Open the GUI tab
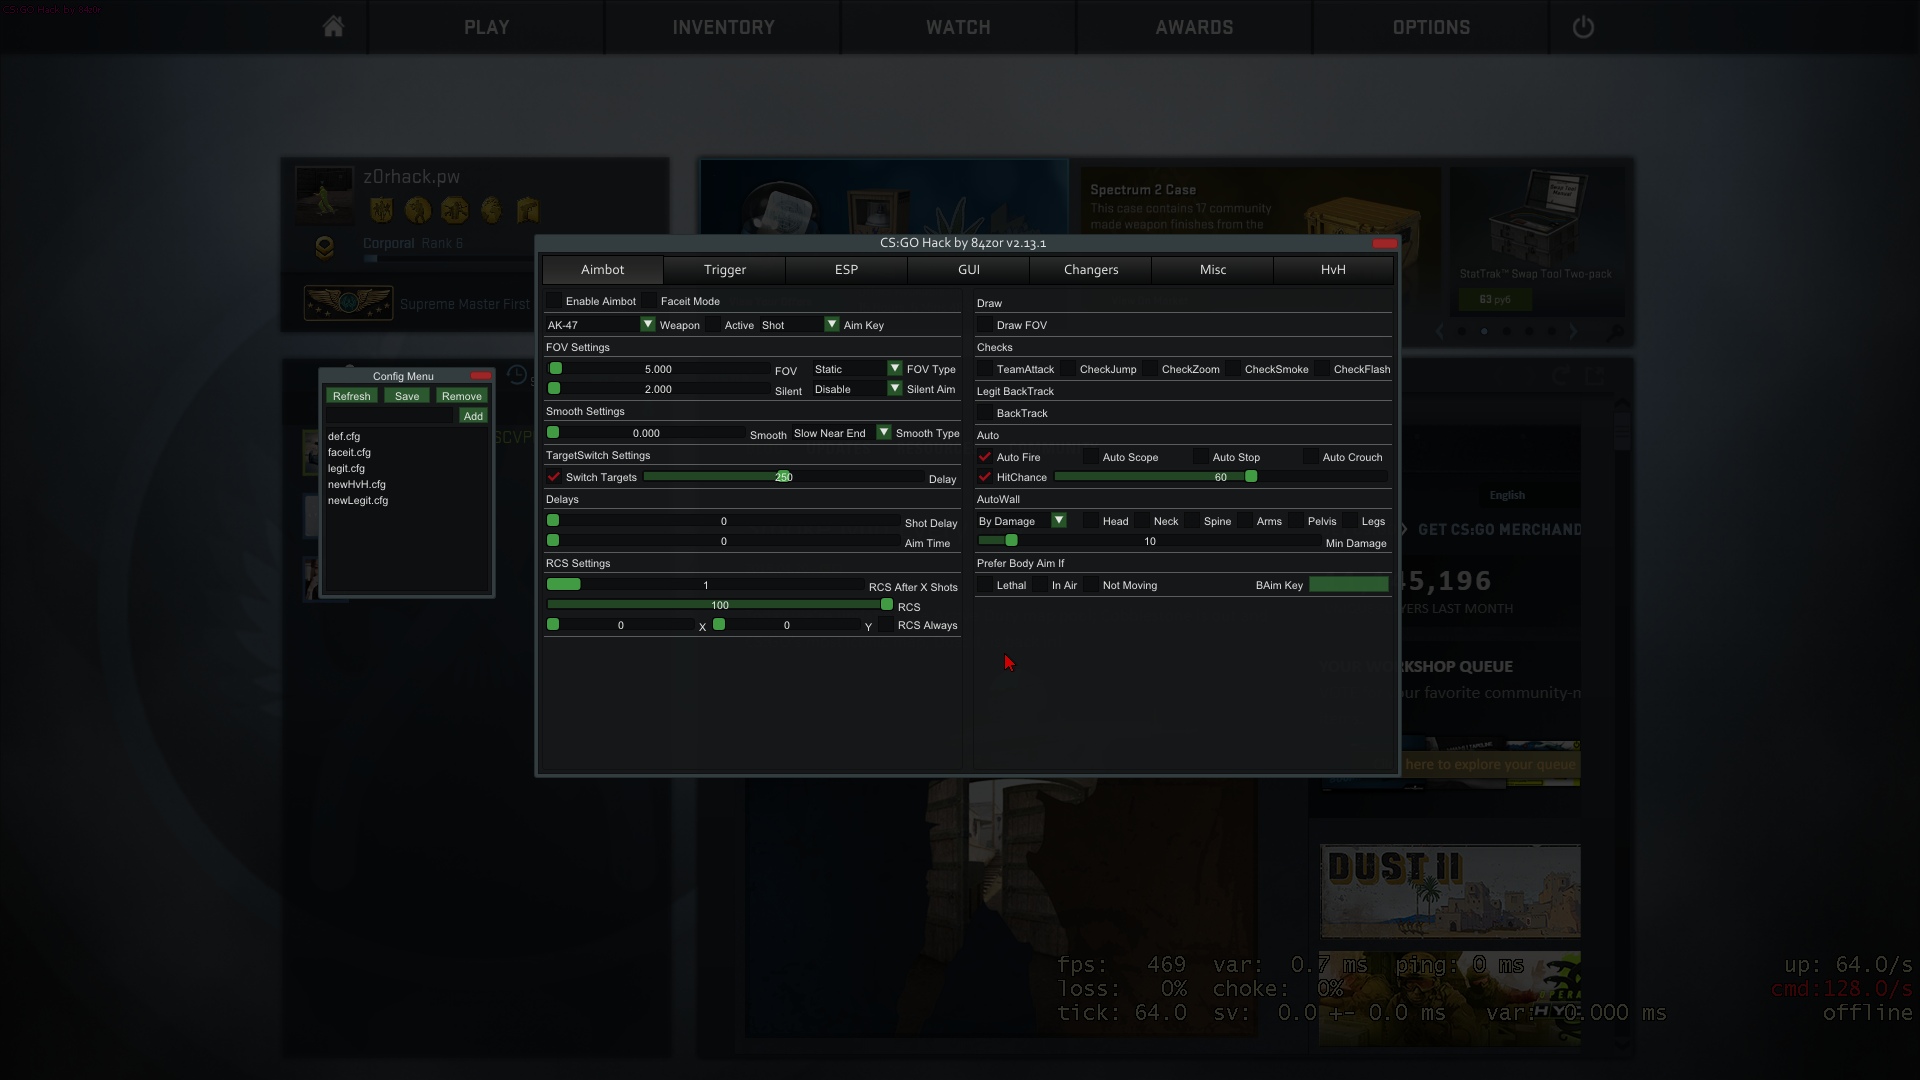1920x1080 pixels. [969, 270]
